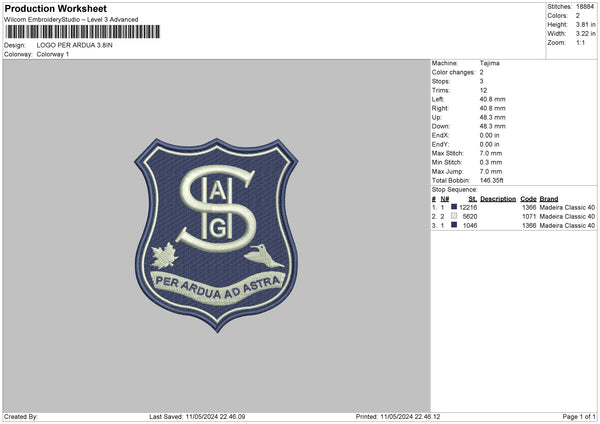The width and height of the screenshot is (600, 424).
Task: Click Madeira Classic 40 in row 2
Action: (x=567, y=216)
